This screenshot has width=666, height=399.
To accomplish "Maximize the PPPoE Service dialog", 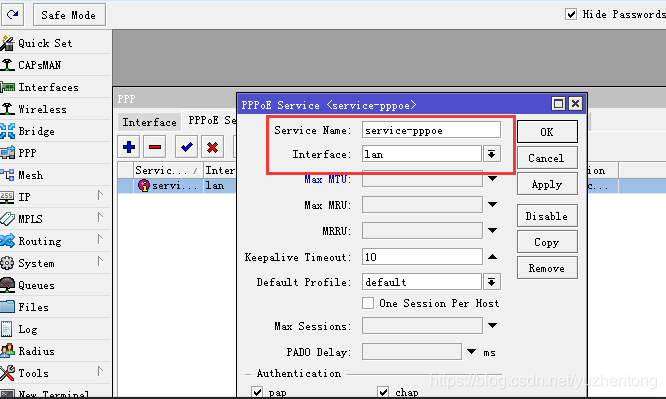I will click(x=558, y=104).
